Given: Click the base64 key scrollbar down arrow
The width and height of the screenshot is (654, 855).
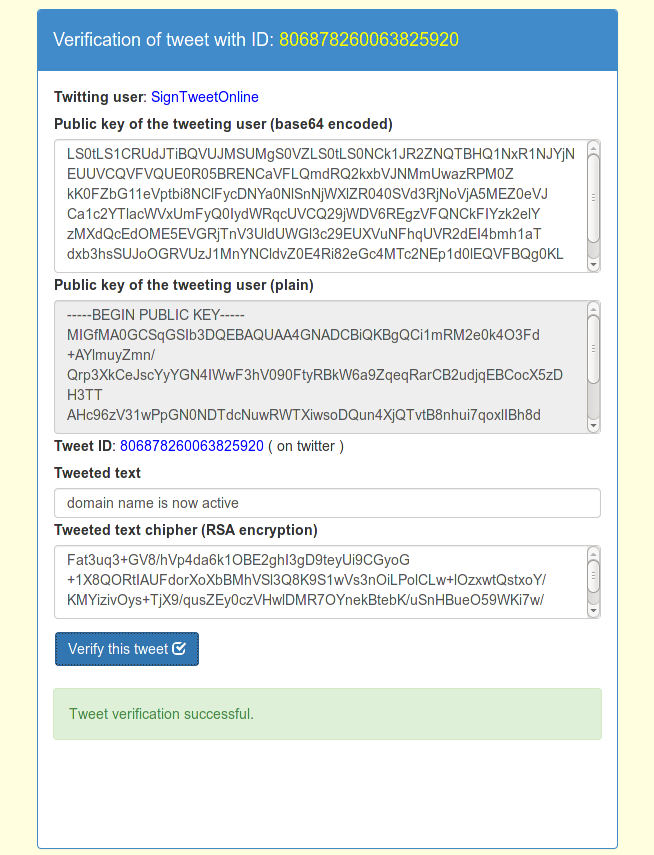Looking at the screenshot, I should click(593, 265).
